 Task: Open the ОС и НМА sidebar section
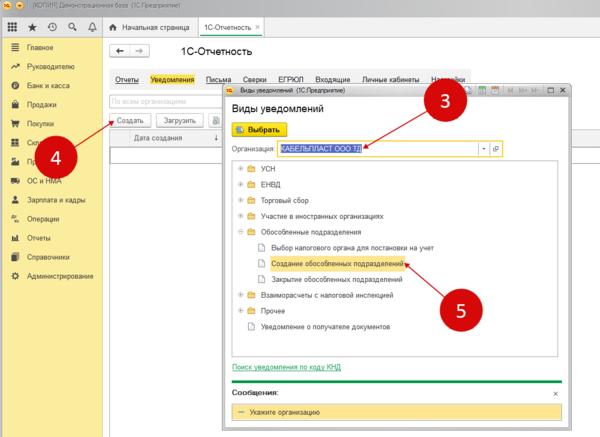[44, 181]
